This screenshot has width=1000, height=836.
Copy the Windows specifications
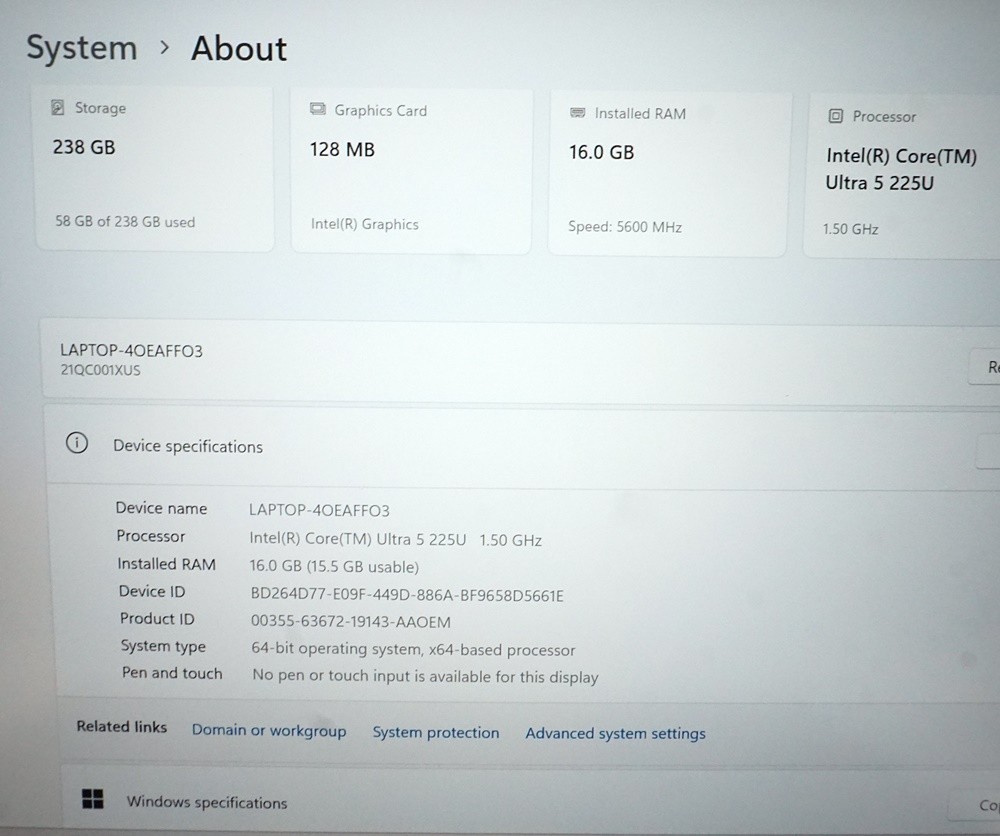tap(975, 805)
